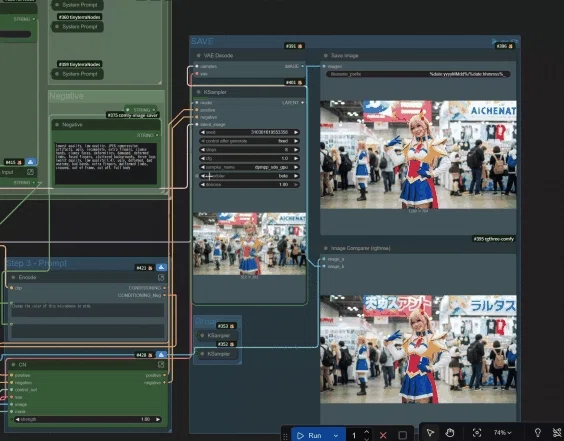Collapse the Encode node via its dot
The height and width of the screenshot is (441, 564).
13,277
